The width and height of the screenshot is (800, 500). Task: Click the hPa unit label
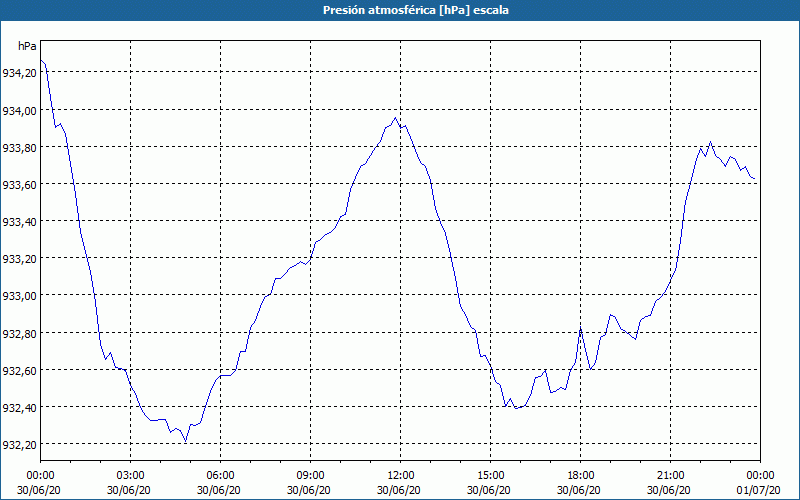point(27,46)
